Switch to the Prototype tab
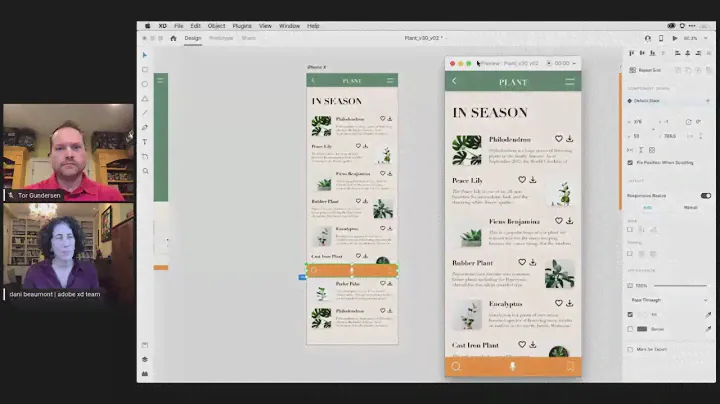This screenshot has height=404, width=720. [x=221, y=38]
